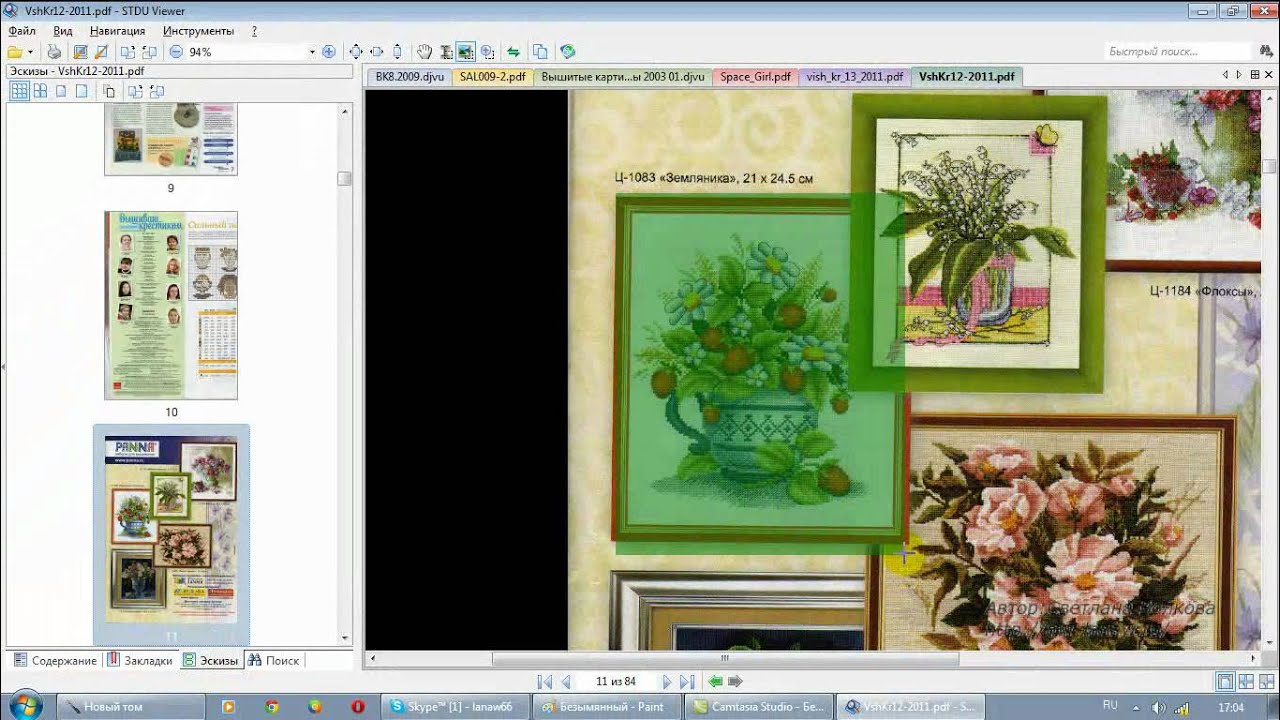Image resolution: width=1280 pixels, height=720 pixels.
Task: Open the ? help menu
Action: [x=254, y=31]
